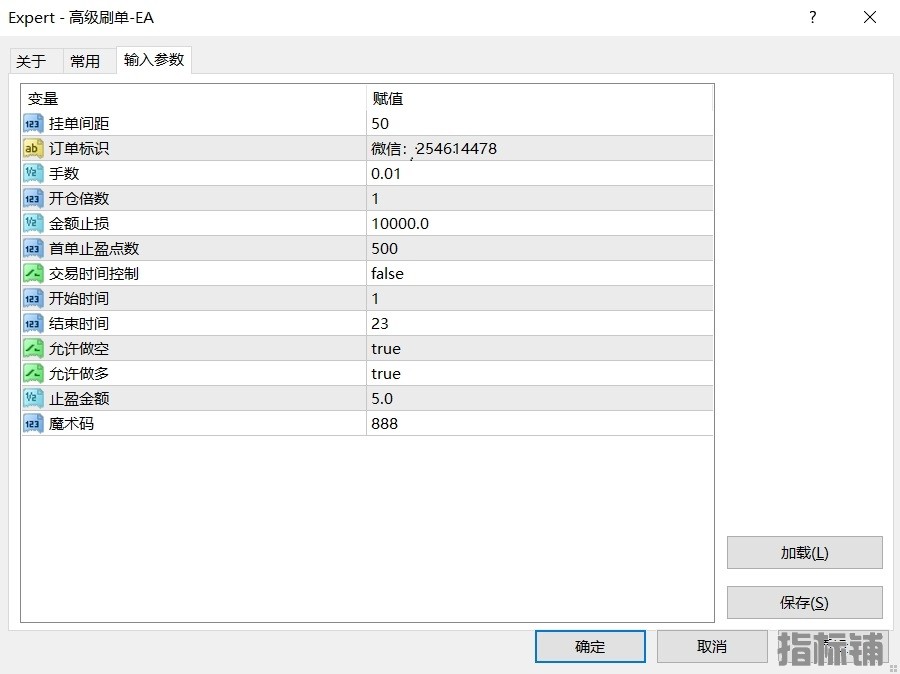Select the 金额止损 variable name
This screenshot has width=900, height=674.
(79, 223)
